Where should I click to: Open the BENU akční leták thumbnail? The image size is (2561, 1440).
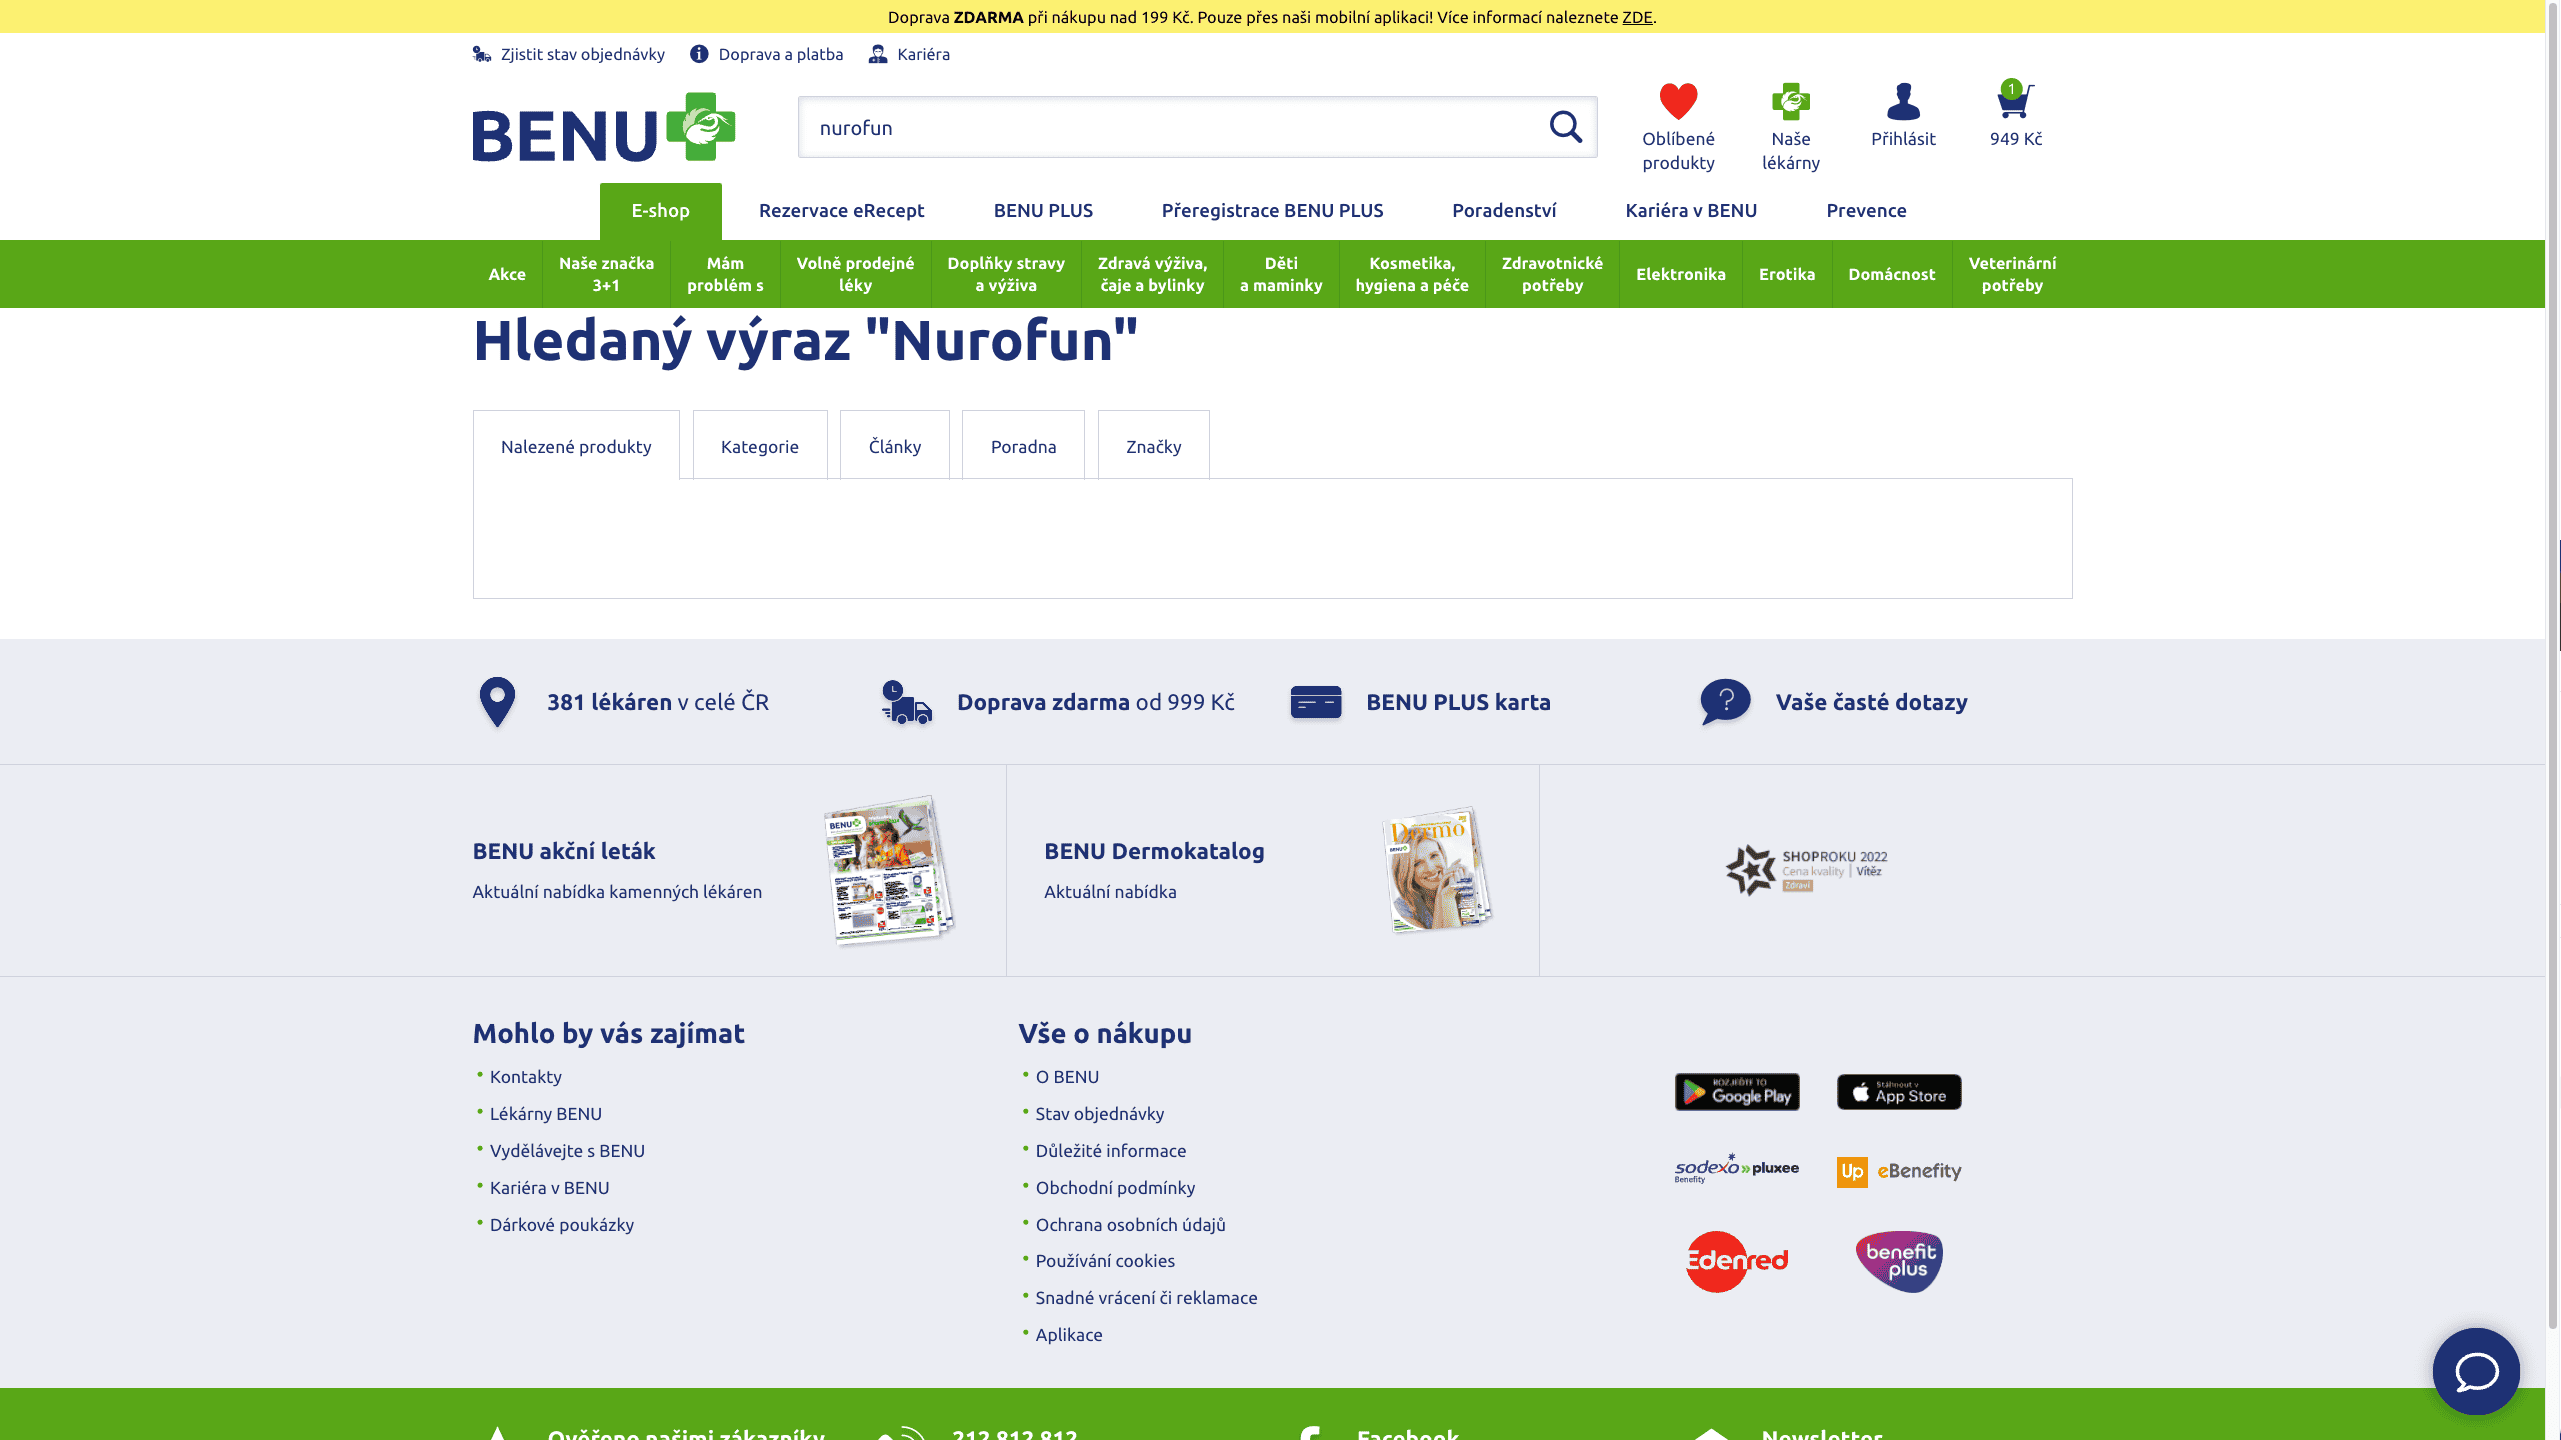tap(888, 868)
